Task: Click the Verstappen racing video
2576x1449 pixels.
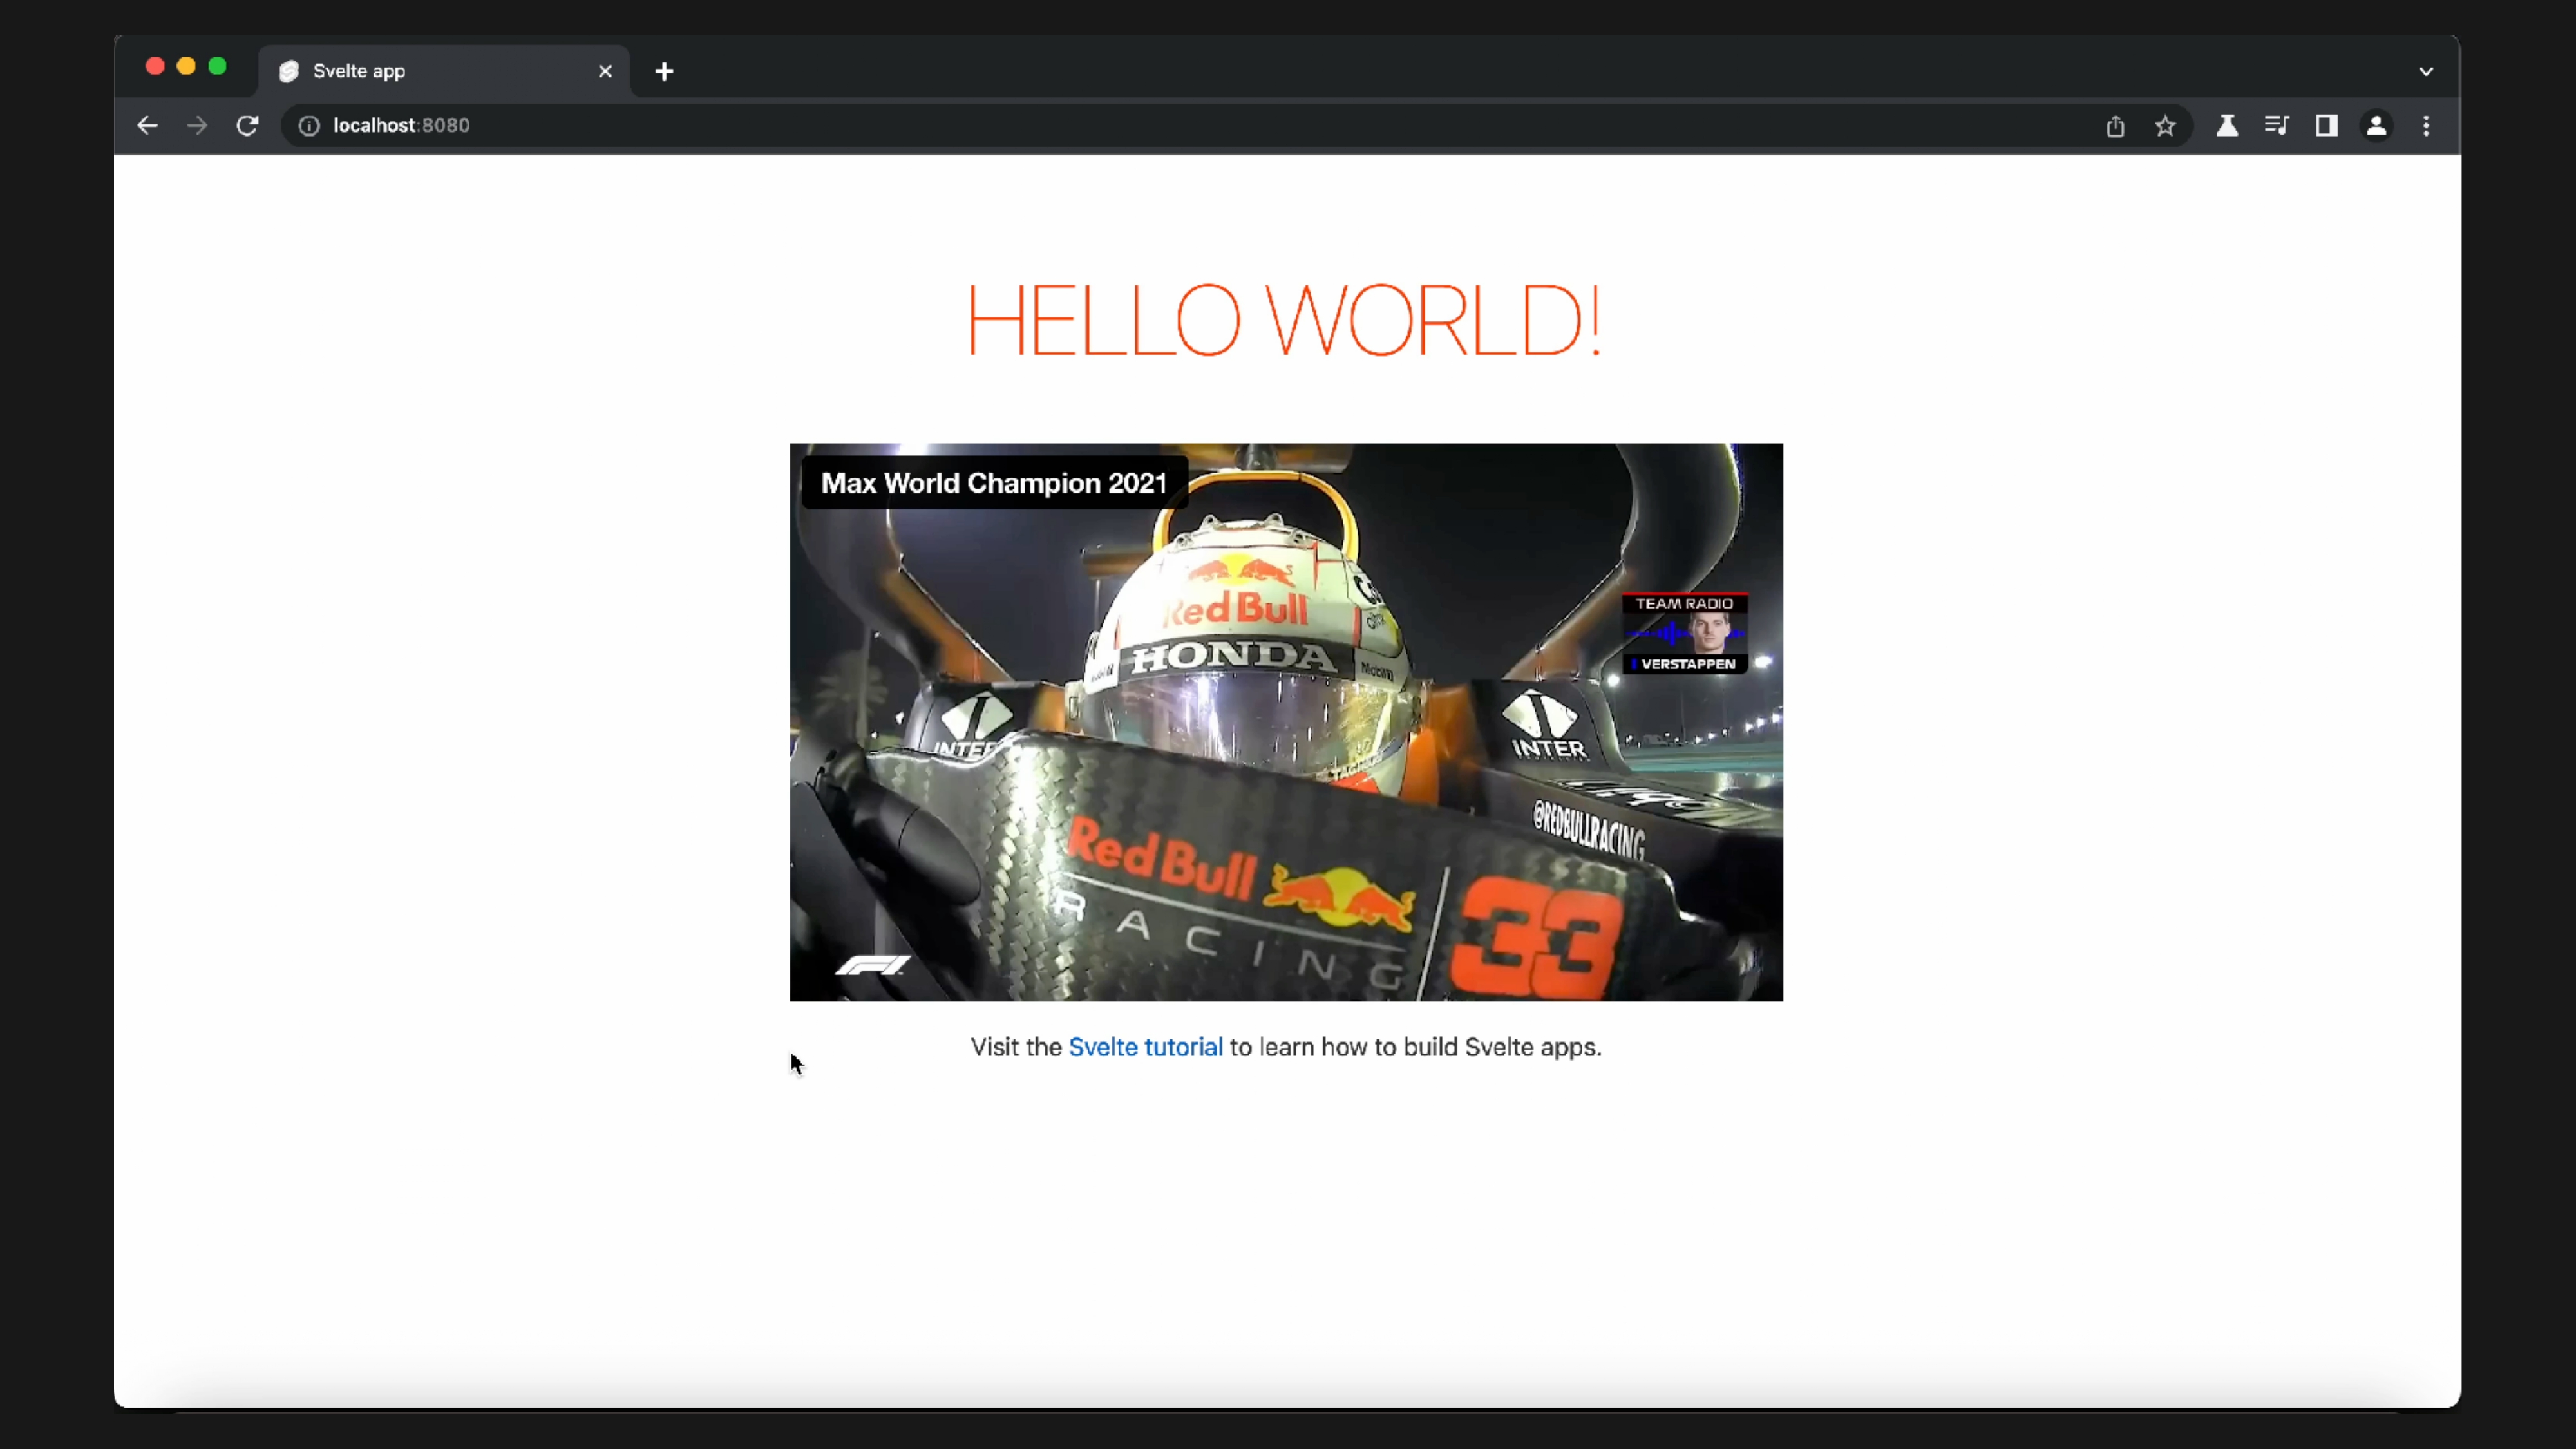Action: point(1286,722)
